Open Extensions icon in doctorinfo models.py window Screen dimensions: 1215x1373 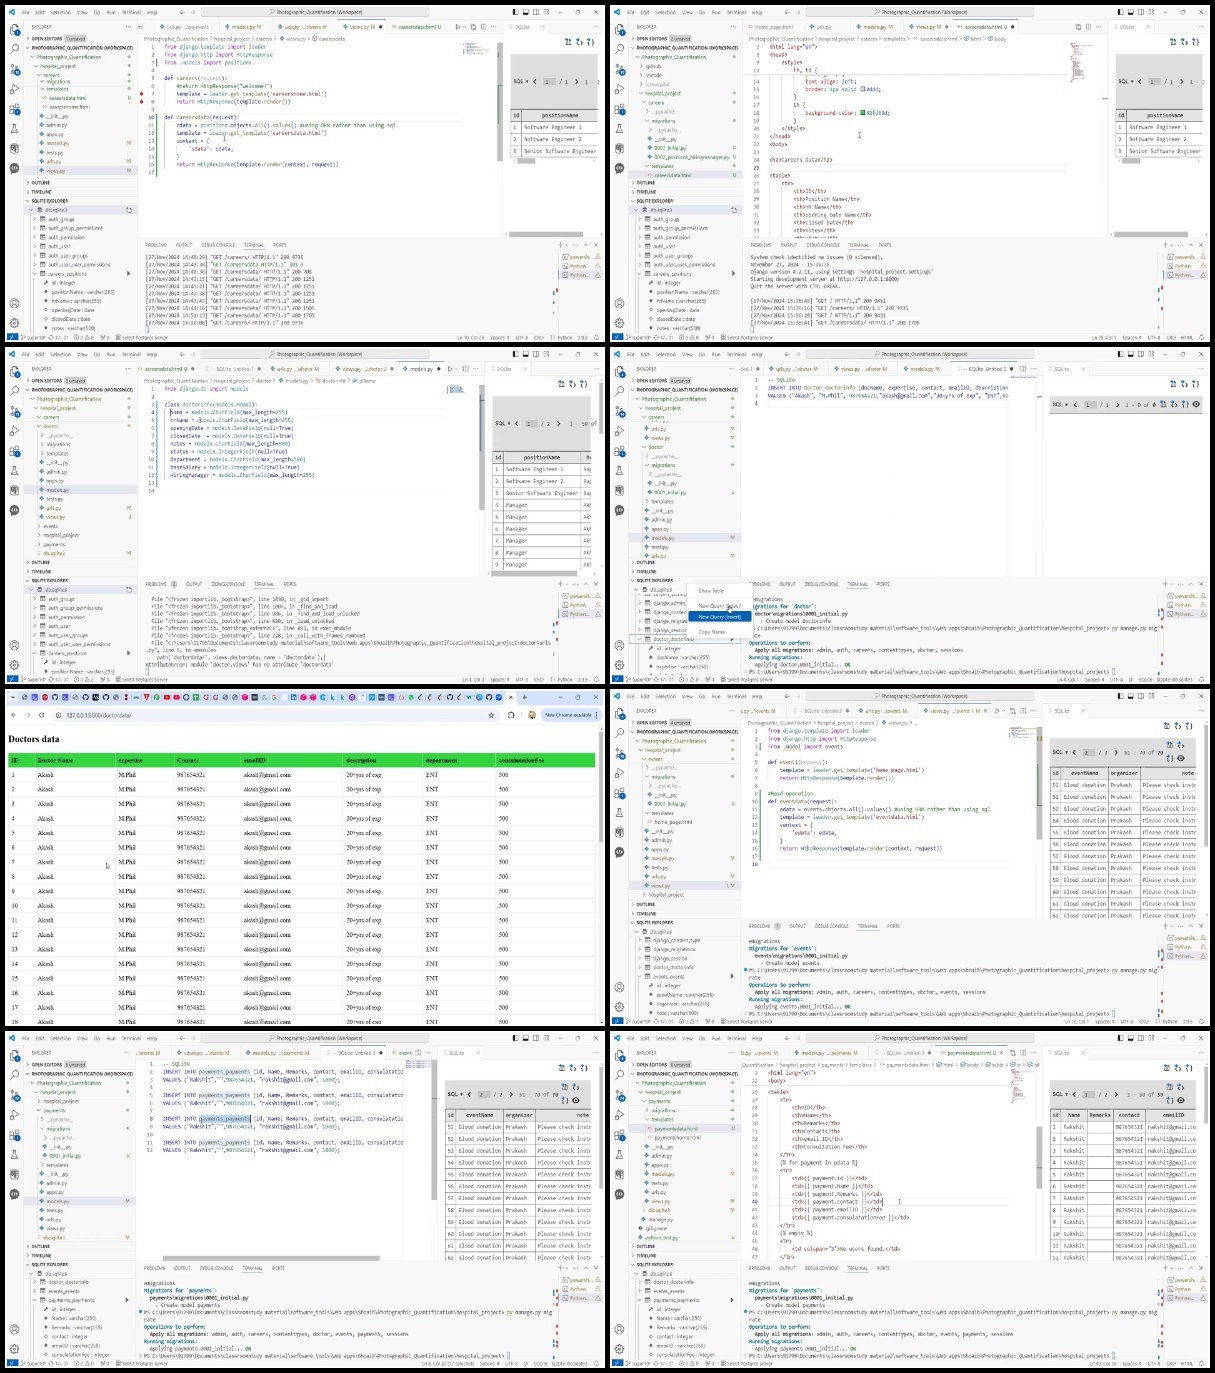click(x=14, y=451)
